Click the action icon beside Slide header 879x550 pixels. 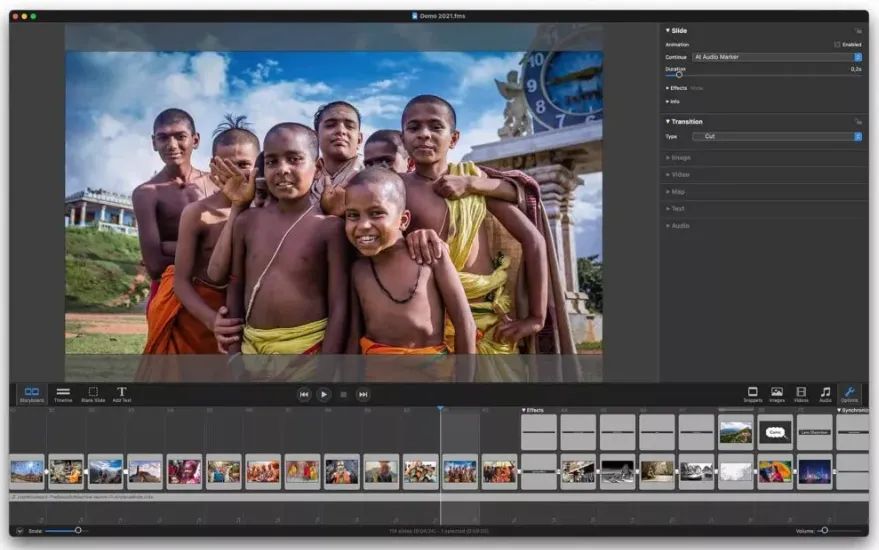tap(858, 31)
